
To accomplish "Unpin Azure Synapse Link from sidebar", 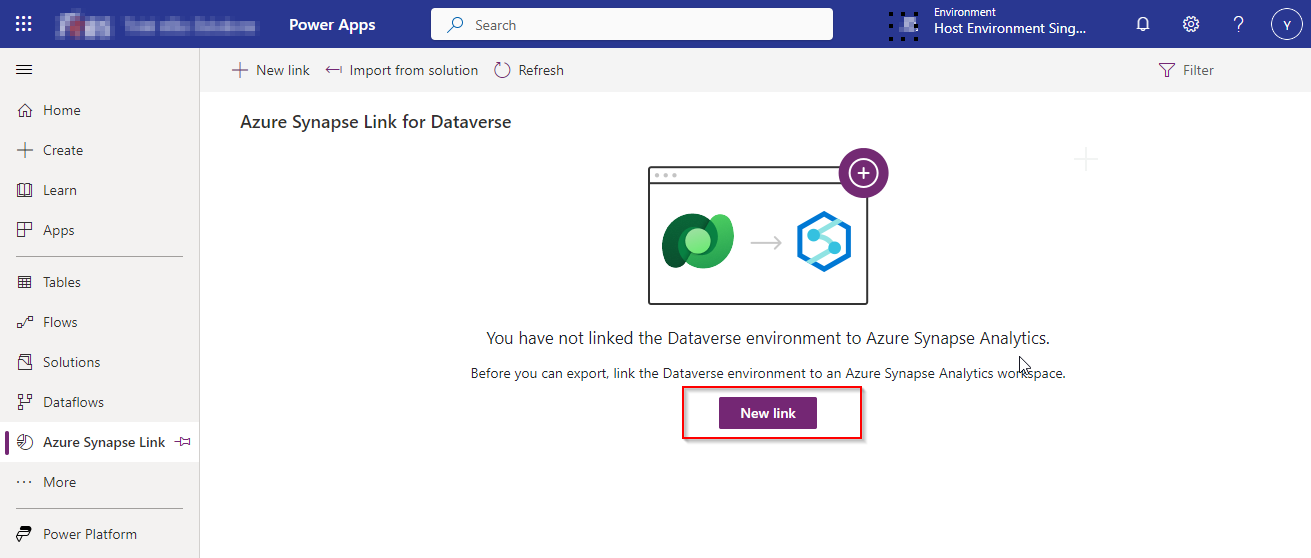I will point(183,442).
